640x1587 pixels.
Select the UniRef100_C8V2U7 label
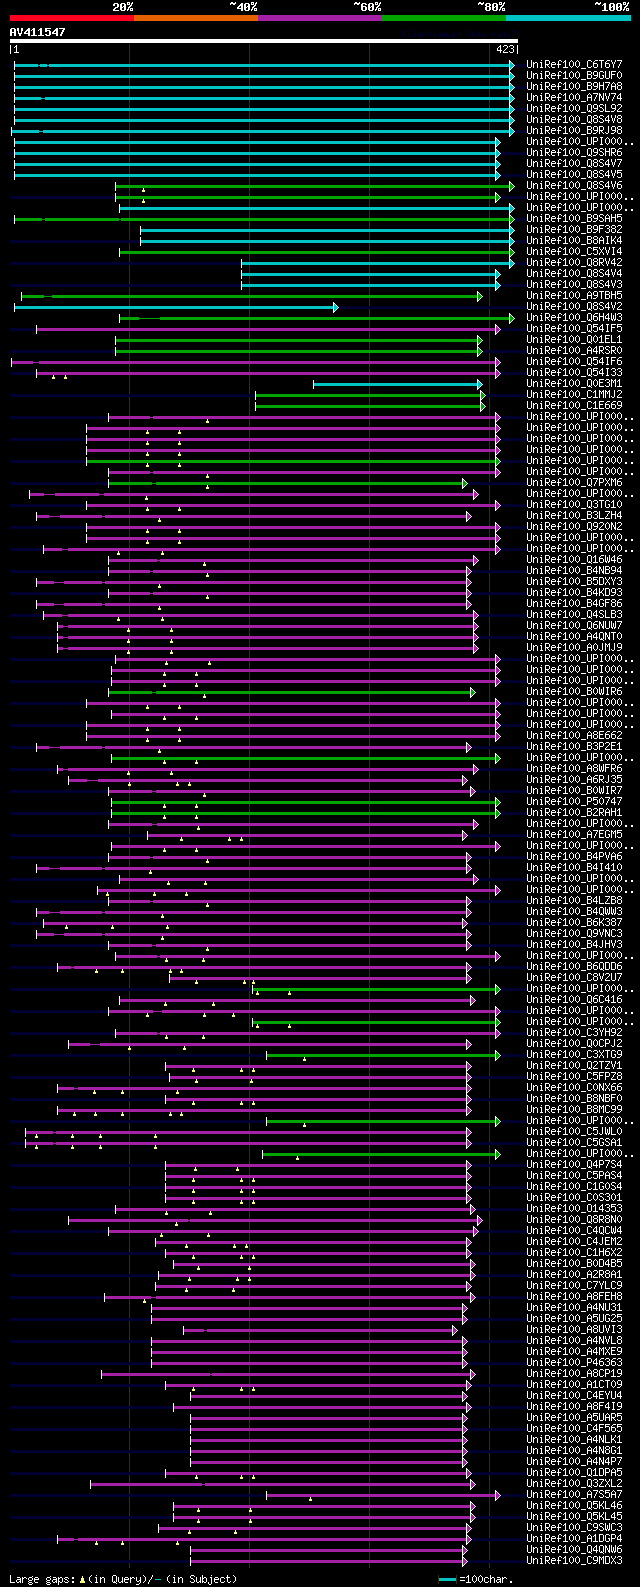574,977
